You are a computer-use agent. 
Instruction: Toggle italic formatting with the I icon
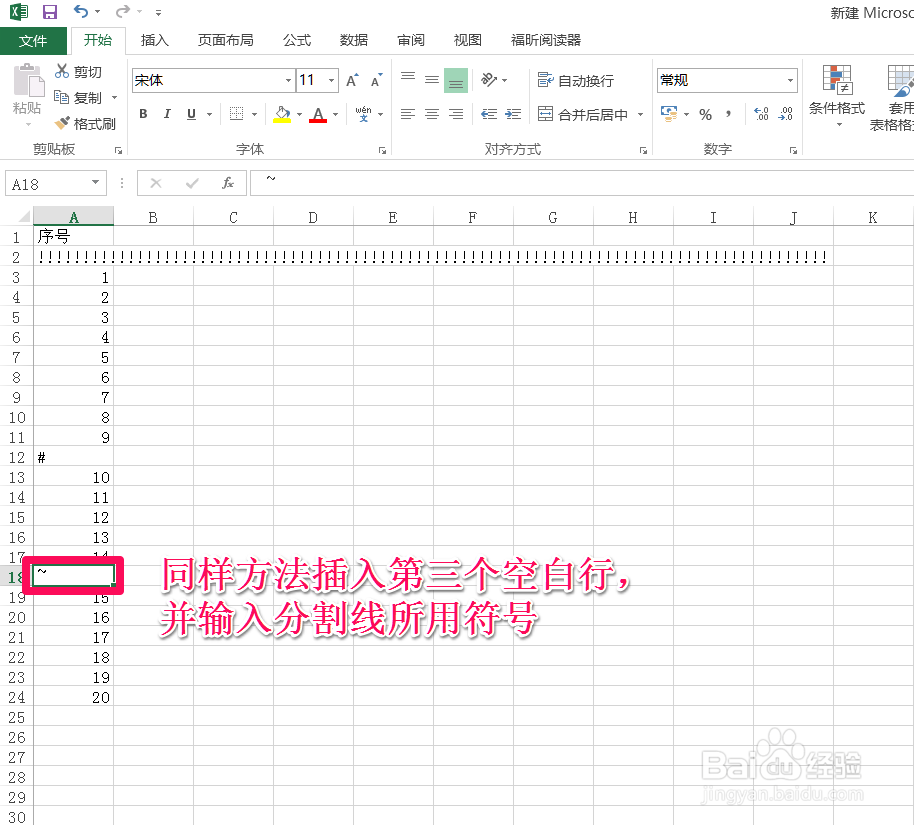[x=167, y=112]
